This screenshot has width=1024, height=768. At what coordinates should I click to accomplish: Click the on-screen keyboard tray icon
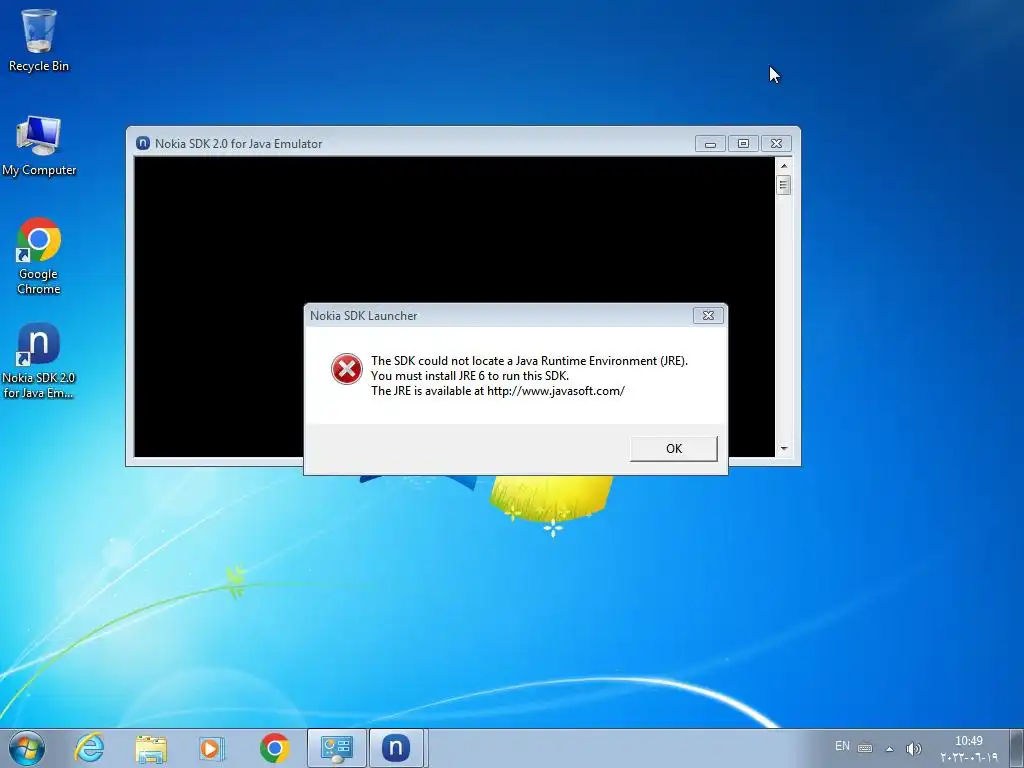(865, 748)
